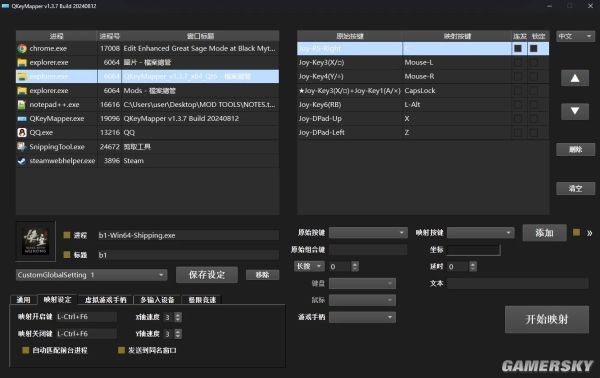This screenshot has width=600, height=378.
Task: Open the 中文 language dropdown
Action: pyautogui.click(x=575, y=36)
